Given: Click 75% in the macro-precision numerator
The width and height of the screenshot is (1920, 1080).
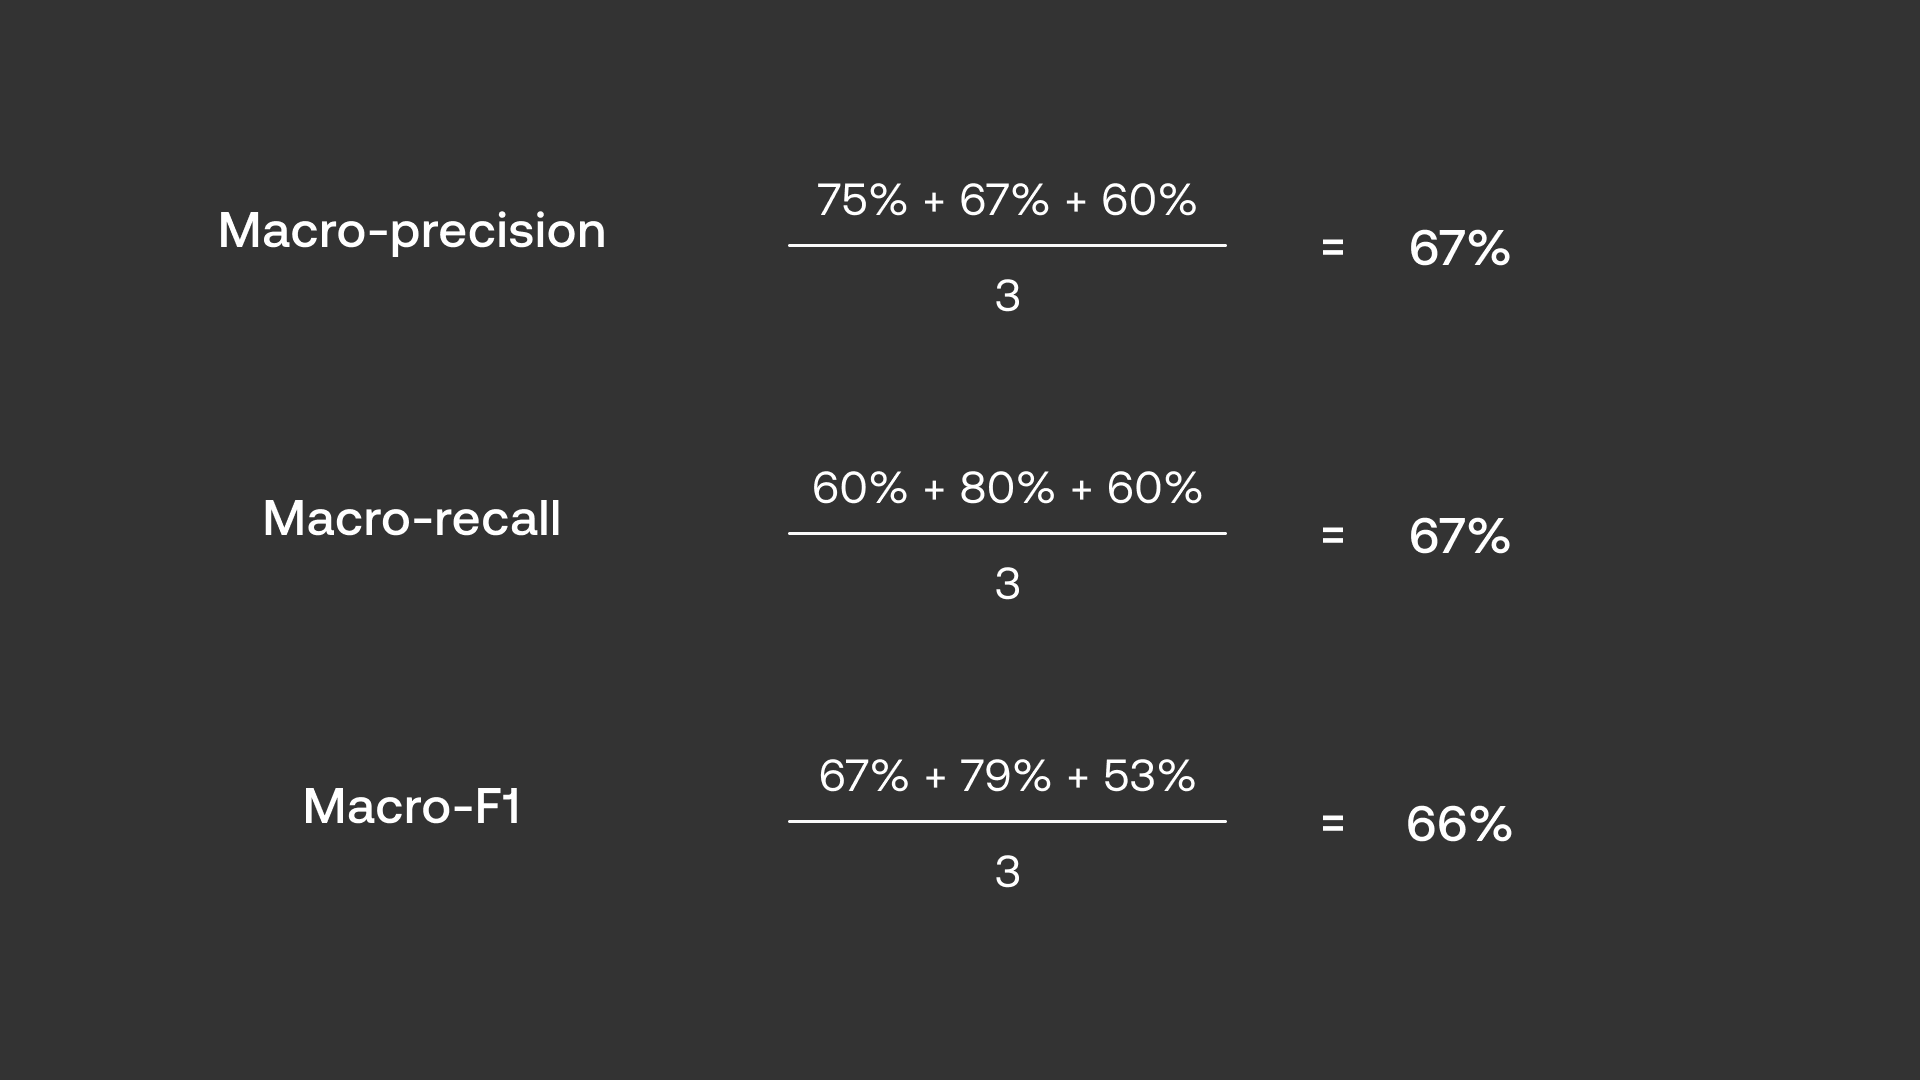Looking at the screenshot, I should point(861,200).
